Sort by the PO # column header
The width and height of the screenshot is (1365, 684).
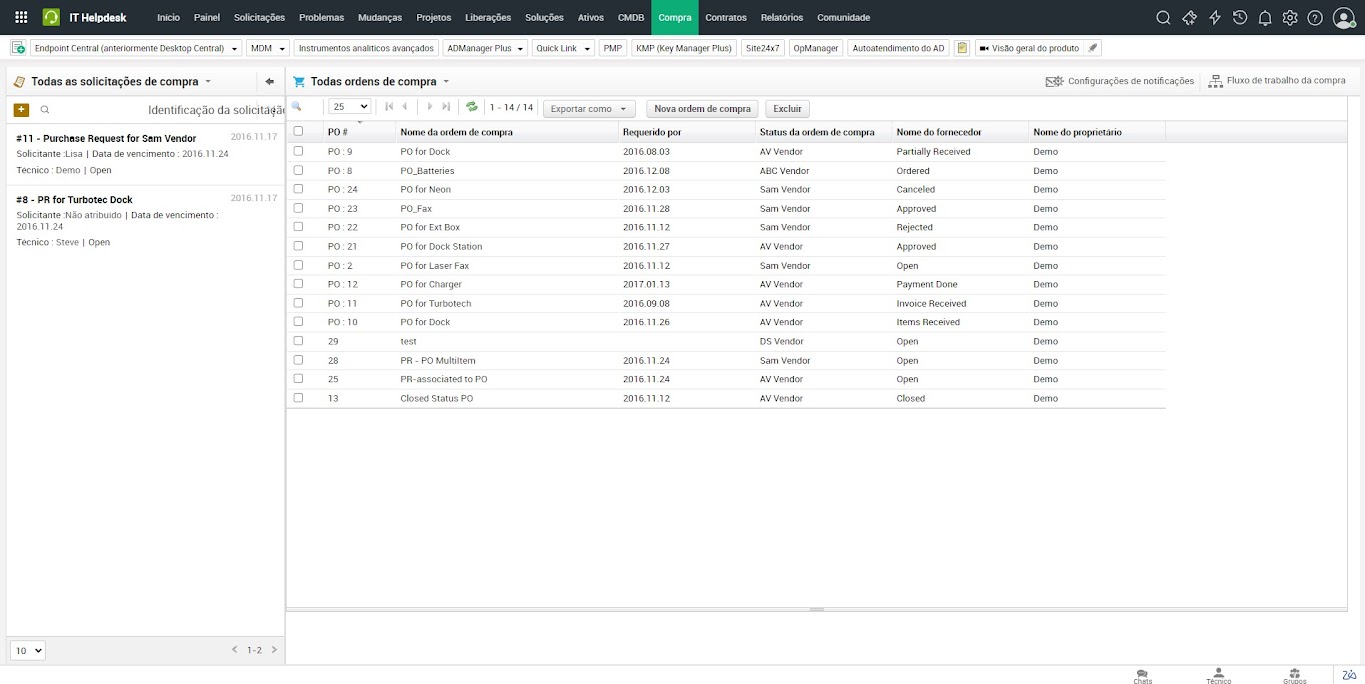338,132
